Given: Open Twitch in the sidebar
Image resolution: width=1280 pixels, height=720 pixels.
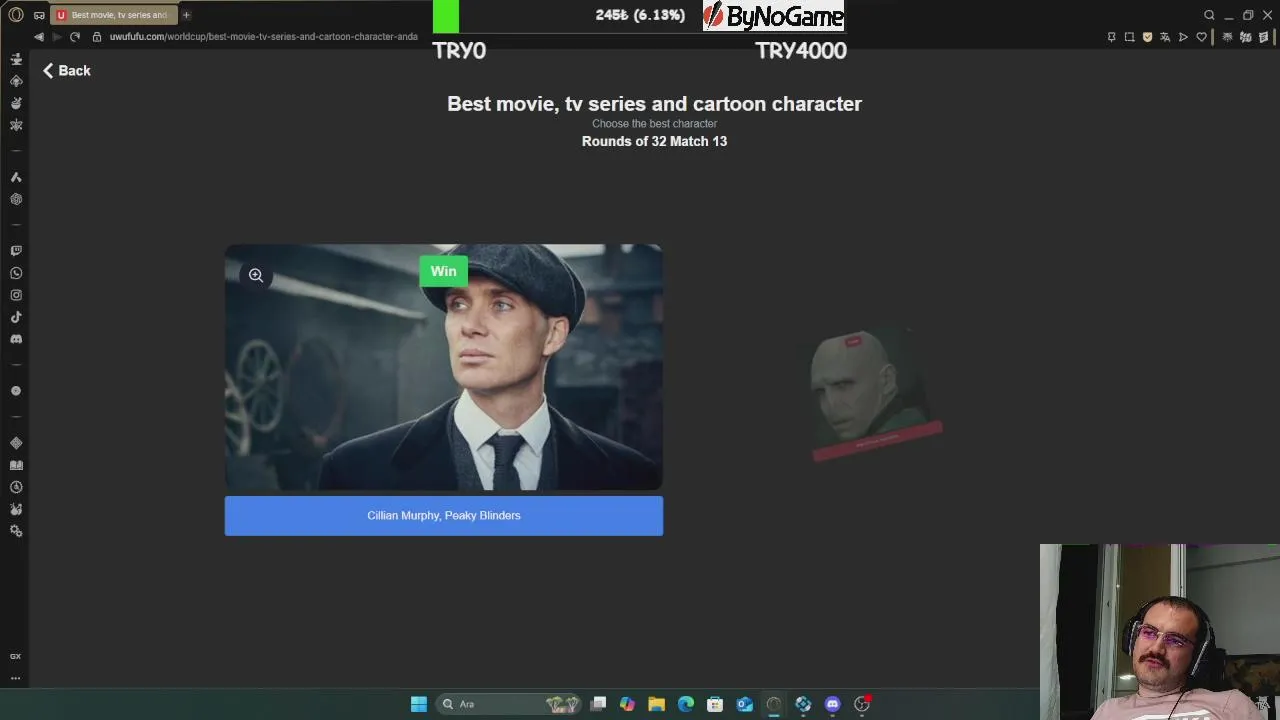Looking at the screenshot, I should tap(16, 251).
